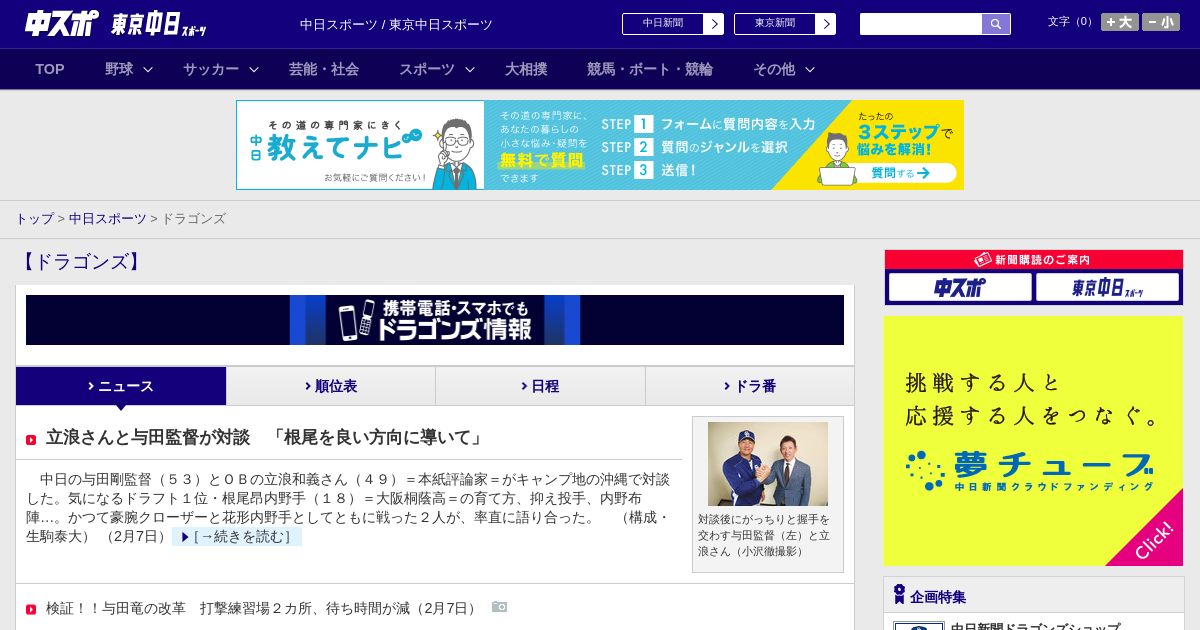Open the 夢チューブ crowdfunding ad
Image resolution: width=1200 pixels, height=630 pixels.
tap(1034, 441)
